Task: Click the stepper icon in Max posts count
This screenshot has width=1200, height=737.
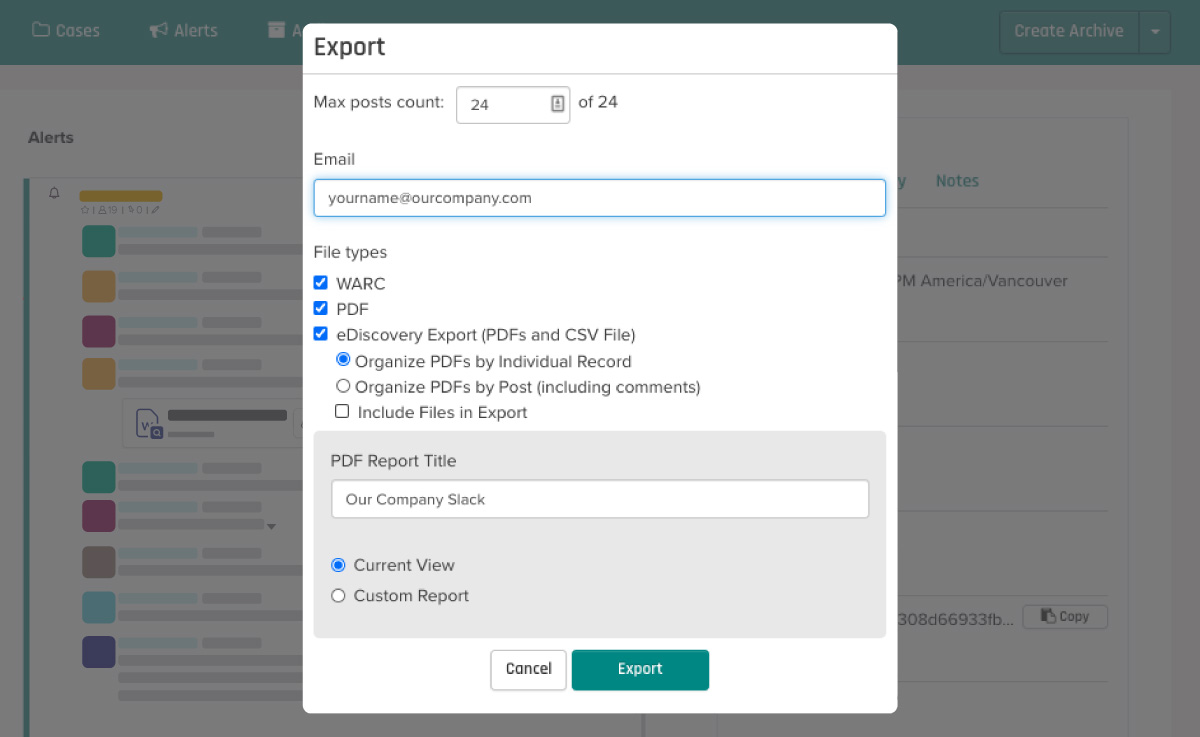Action: pyautogui.click(x=558, y=104)
